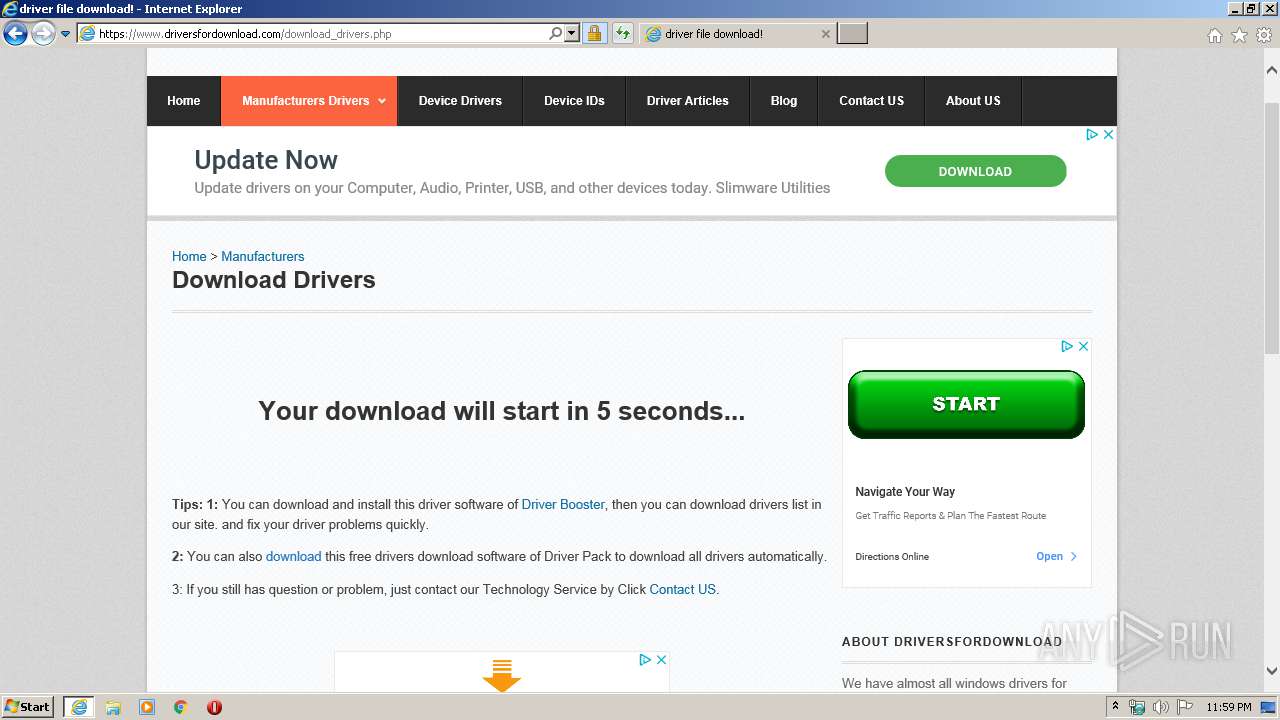Click the green START ad button
Image resolution: width=1280 pixels, height=720 pixels.
[966, 404]
